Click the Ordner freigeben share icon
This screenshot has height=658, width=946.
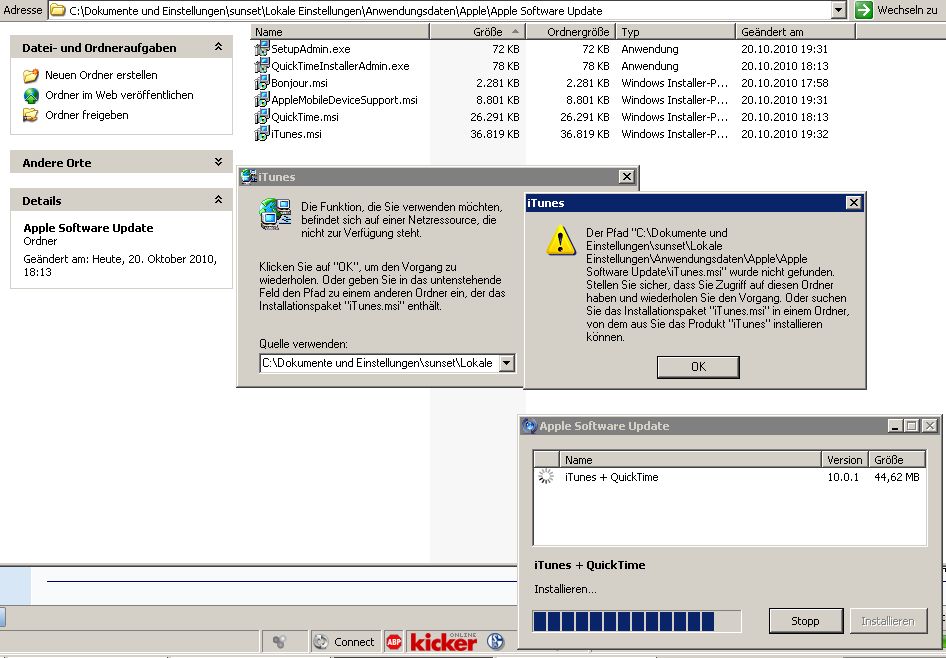coord(31,115)
